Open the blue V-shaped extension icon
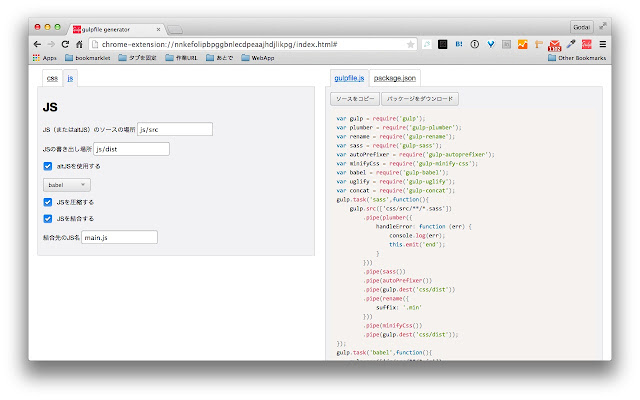640x400 pixels. pyautogui.click(x=491, y=44)
